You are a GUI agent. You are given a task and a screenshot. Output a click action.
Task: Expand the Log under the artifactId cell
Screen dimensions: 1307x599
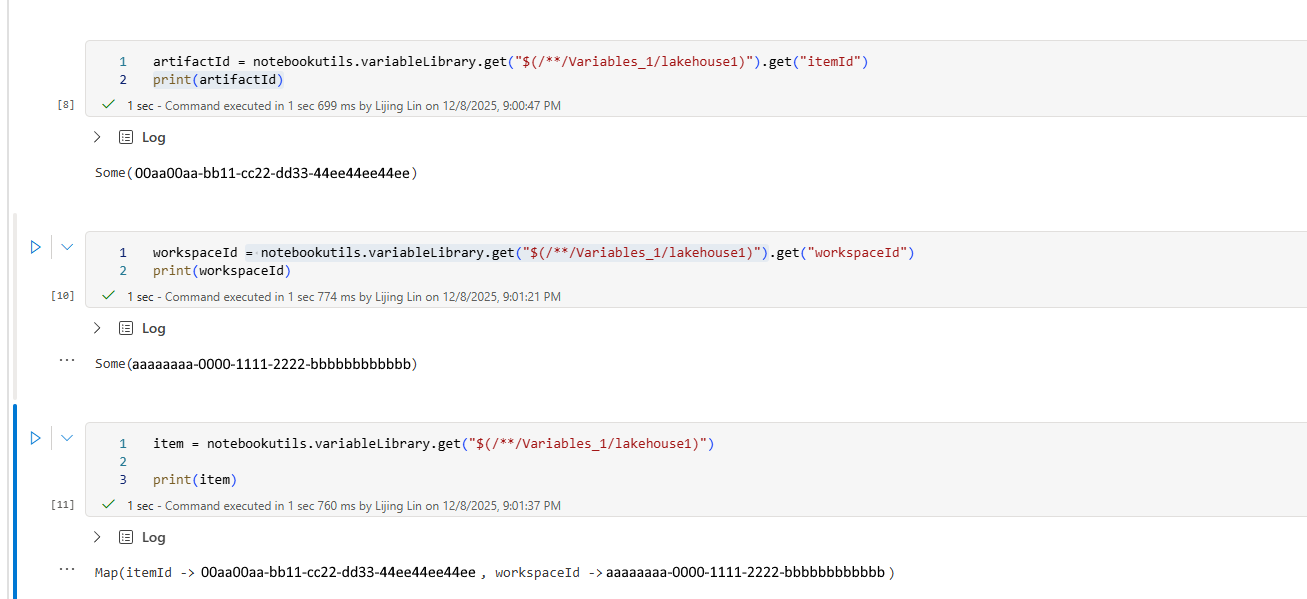pyautogui.click(x=97, y=137)
